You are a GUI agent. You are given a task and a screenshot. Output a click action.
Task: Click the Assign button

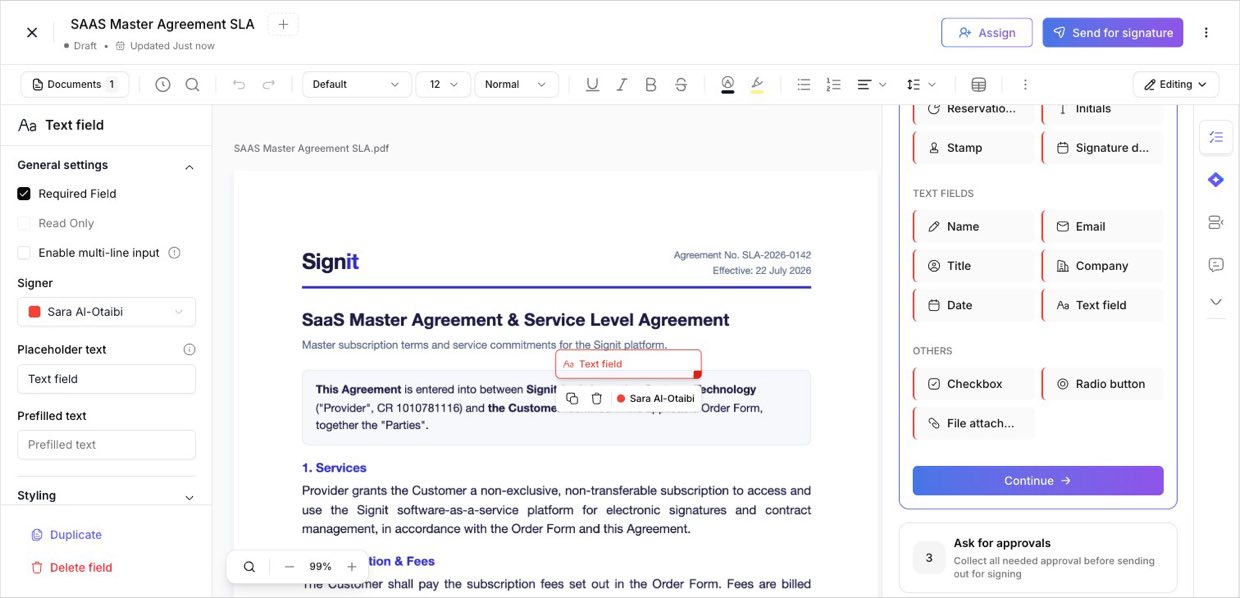987,32
